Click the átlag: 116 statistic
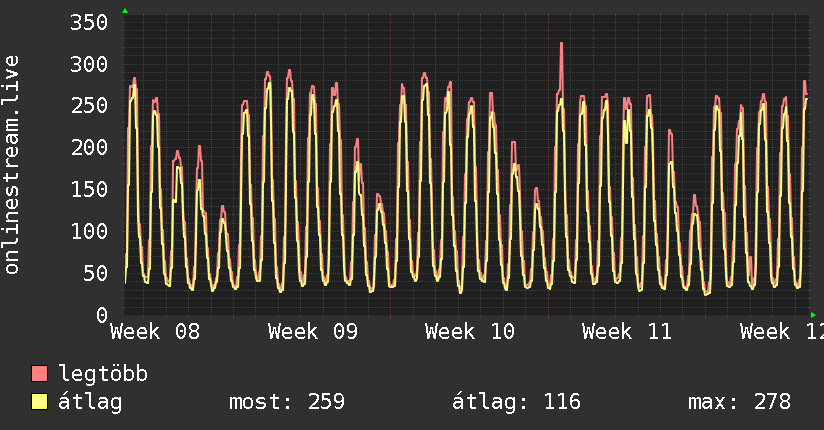Image resolution: width=824 pixels, height=430 pixels. [x=517, y=402]
